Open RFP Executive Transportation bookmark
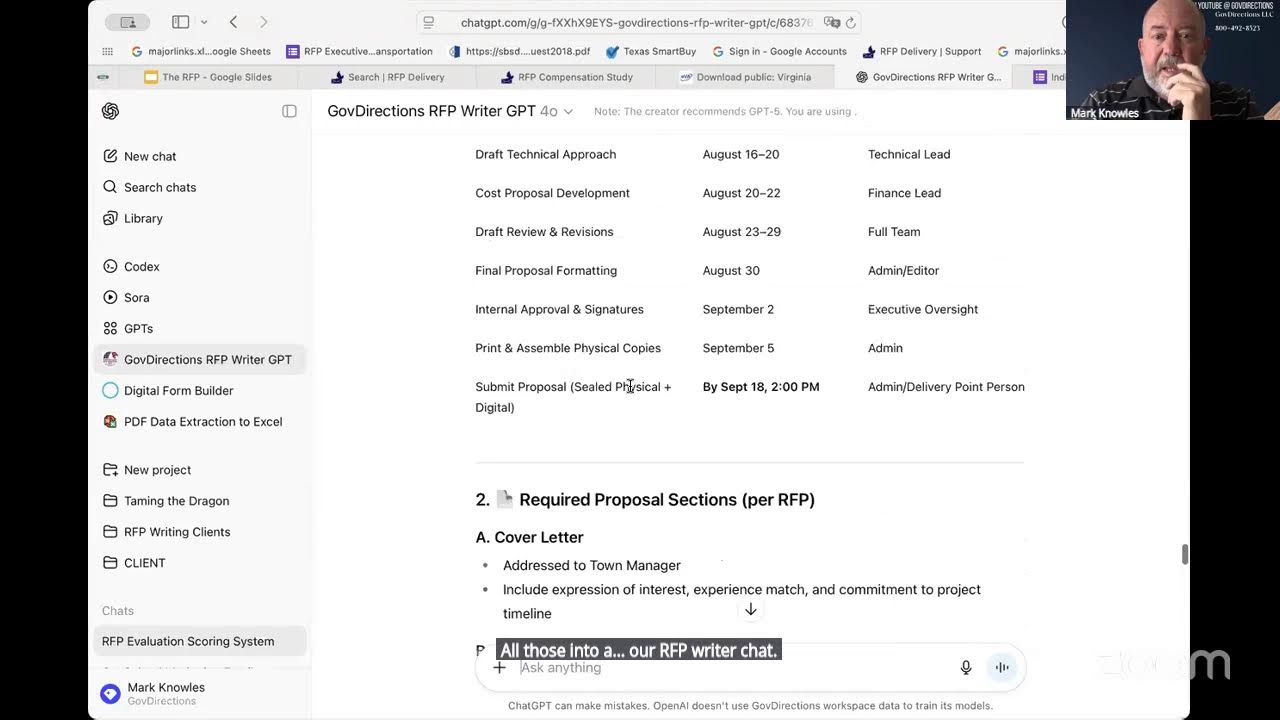1280x720 pixels. tap(359, 51)
